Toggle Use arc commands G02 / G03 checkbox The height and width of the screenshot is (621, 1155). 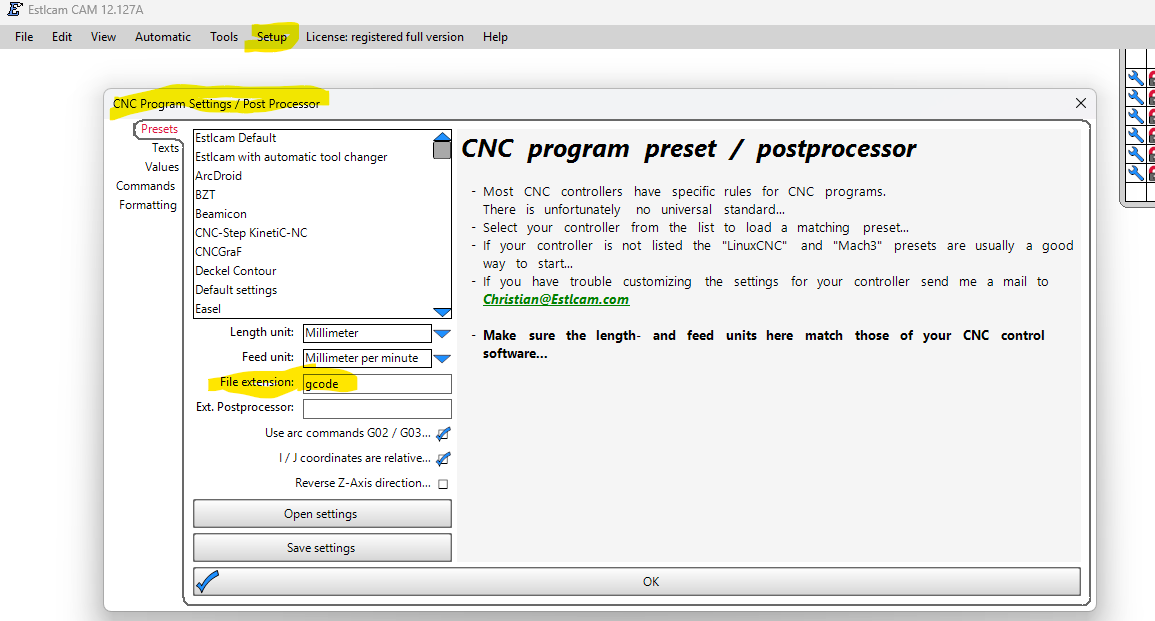[x=443, y=434]
